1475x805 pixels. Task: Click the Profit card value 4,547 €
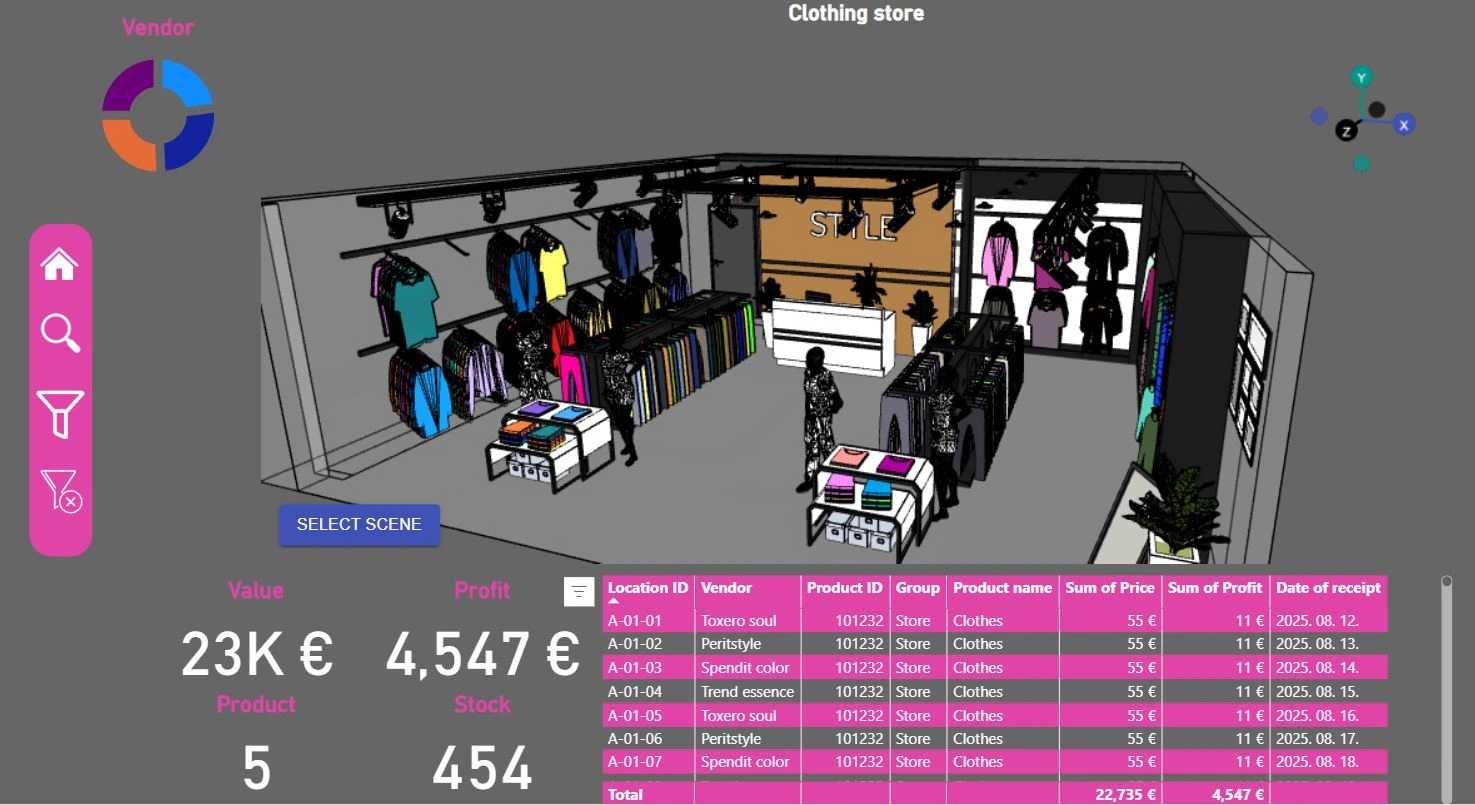[482, 654]
